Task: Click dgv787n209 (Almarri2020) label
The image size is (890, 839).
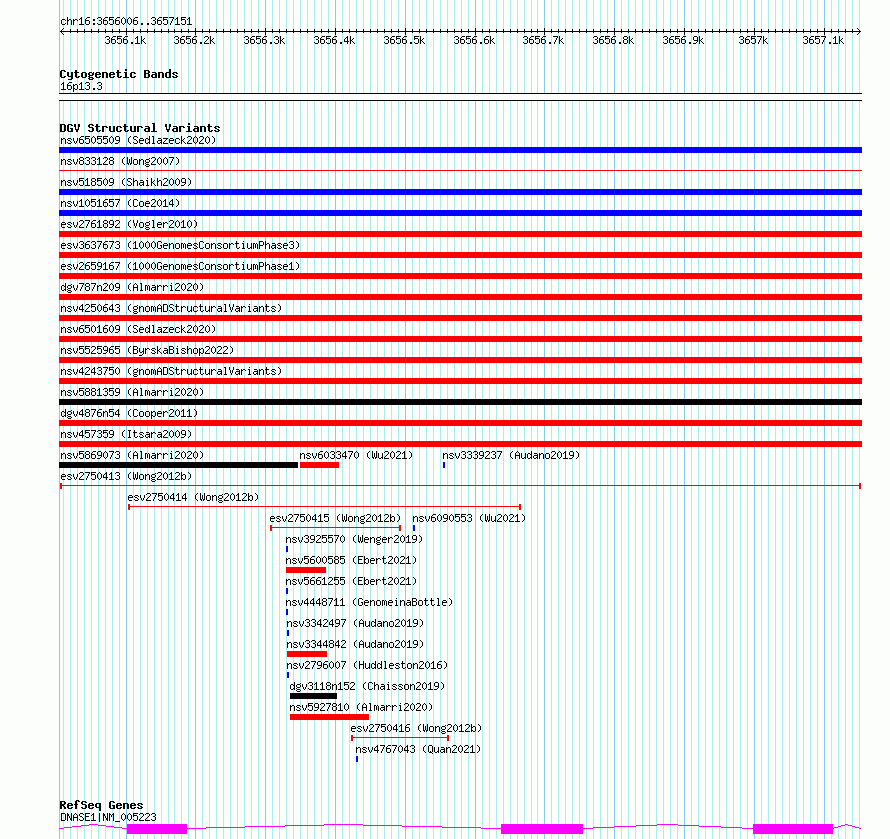Action: (132, 287)
